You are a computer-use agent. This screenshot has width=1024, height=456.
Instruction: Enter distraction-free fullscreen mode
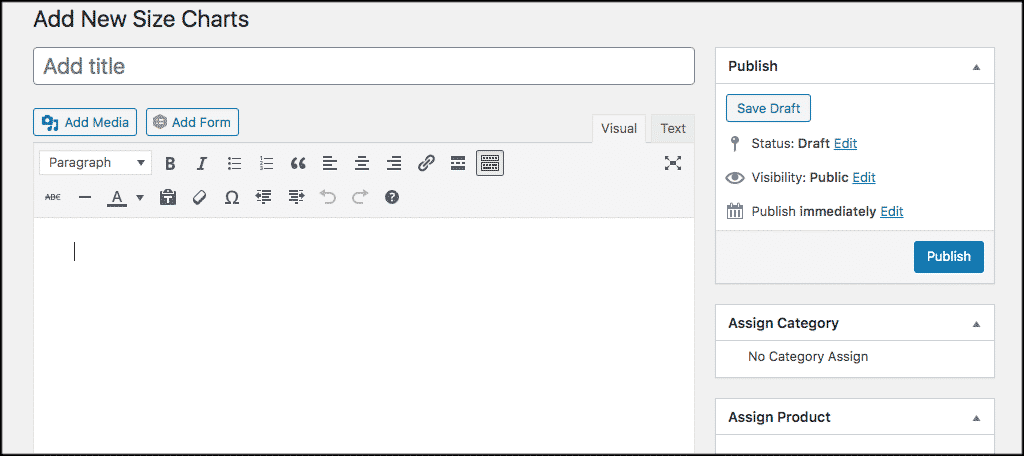click(x=673, y=163)
